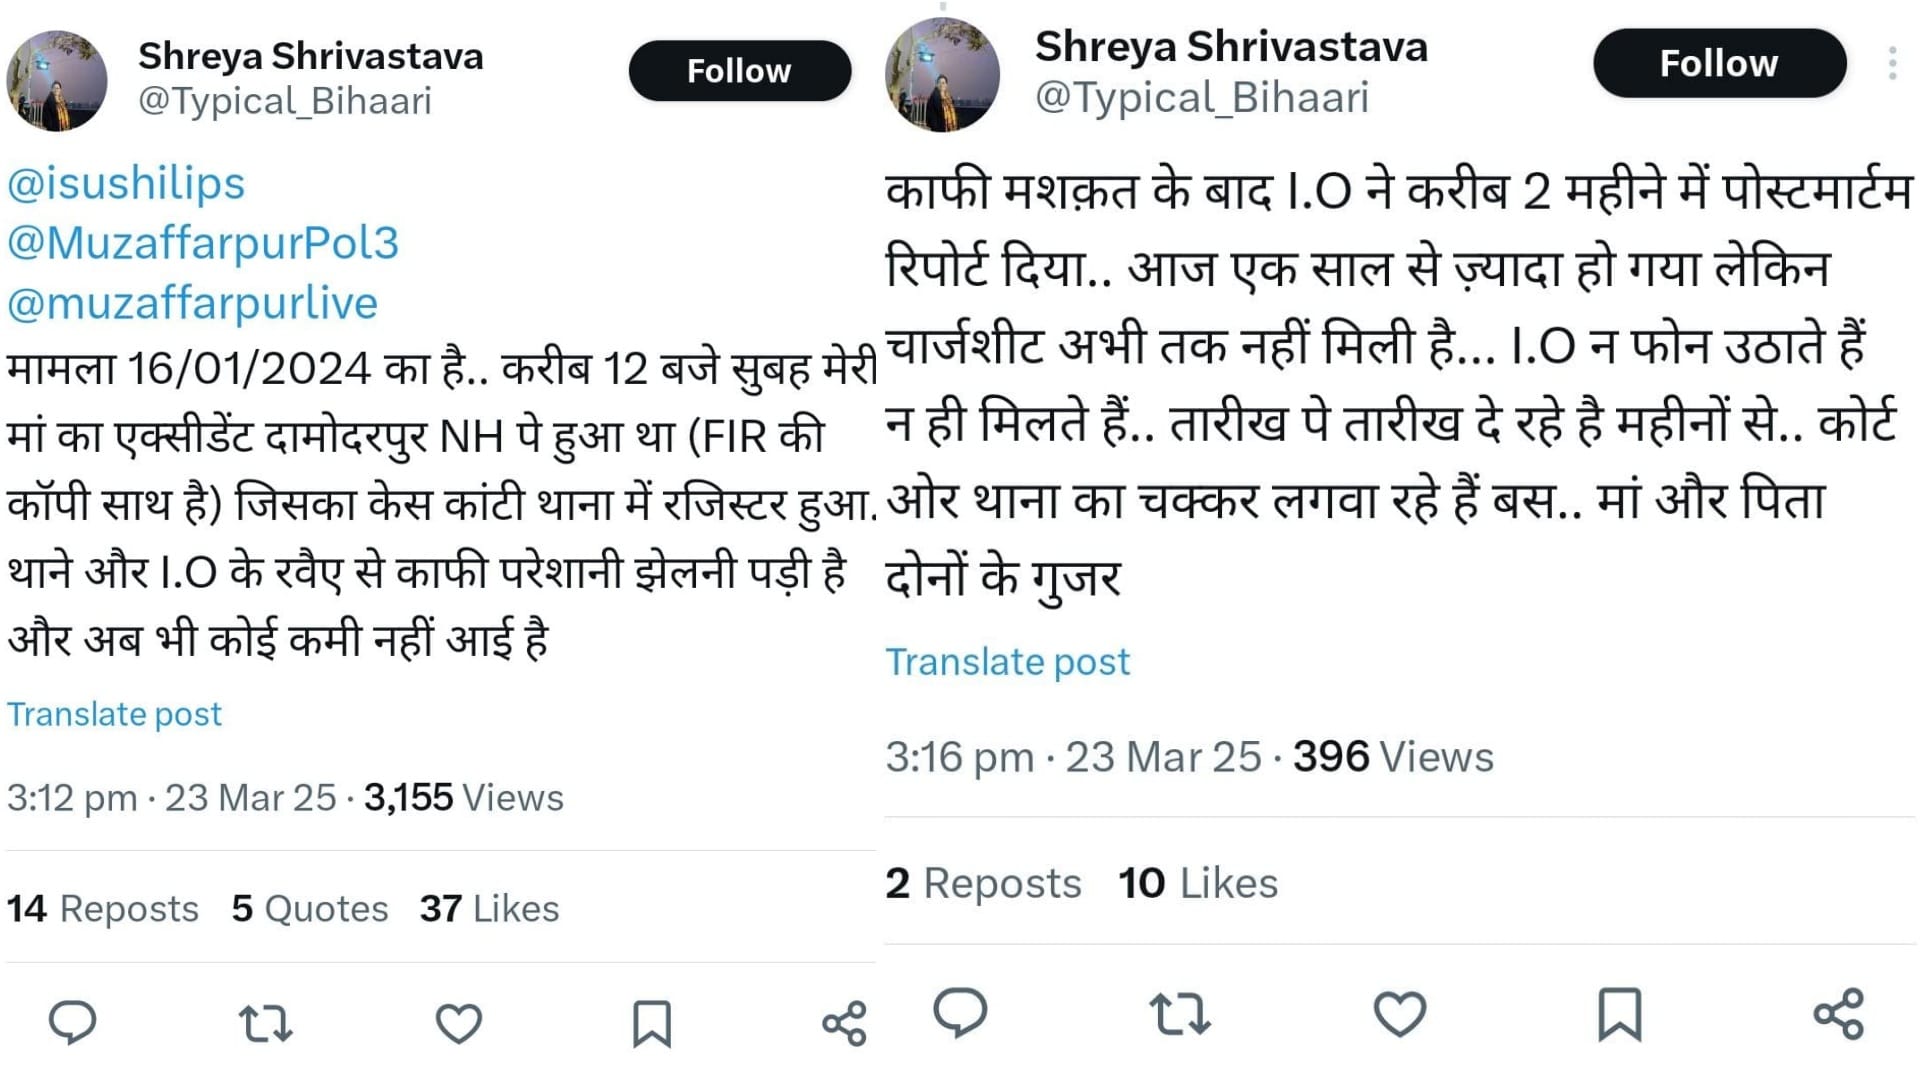Reply to the right post via comment icon

pos(960,1013)
